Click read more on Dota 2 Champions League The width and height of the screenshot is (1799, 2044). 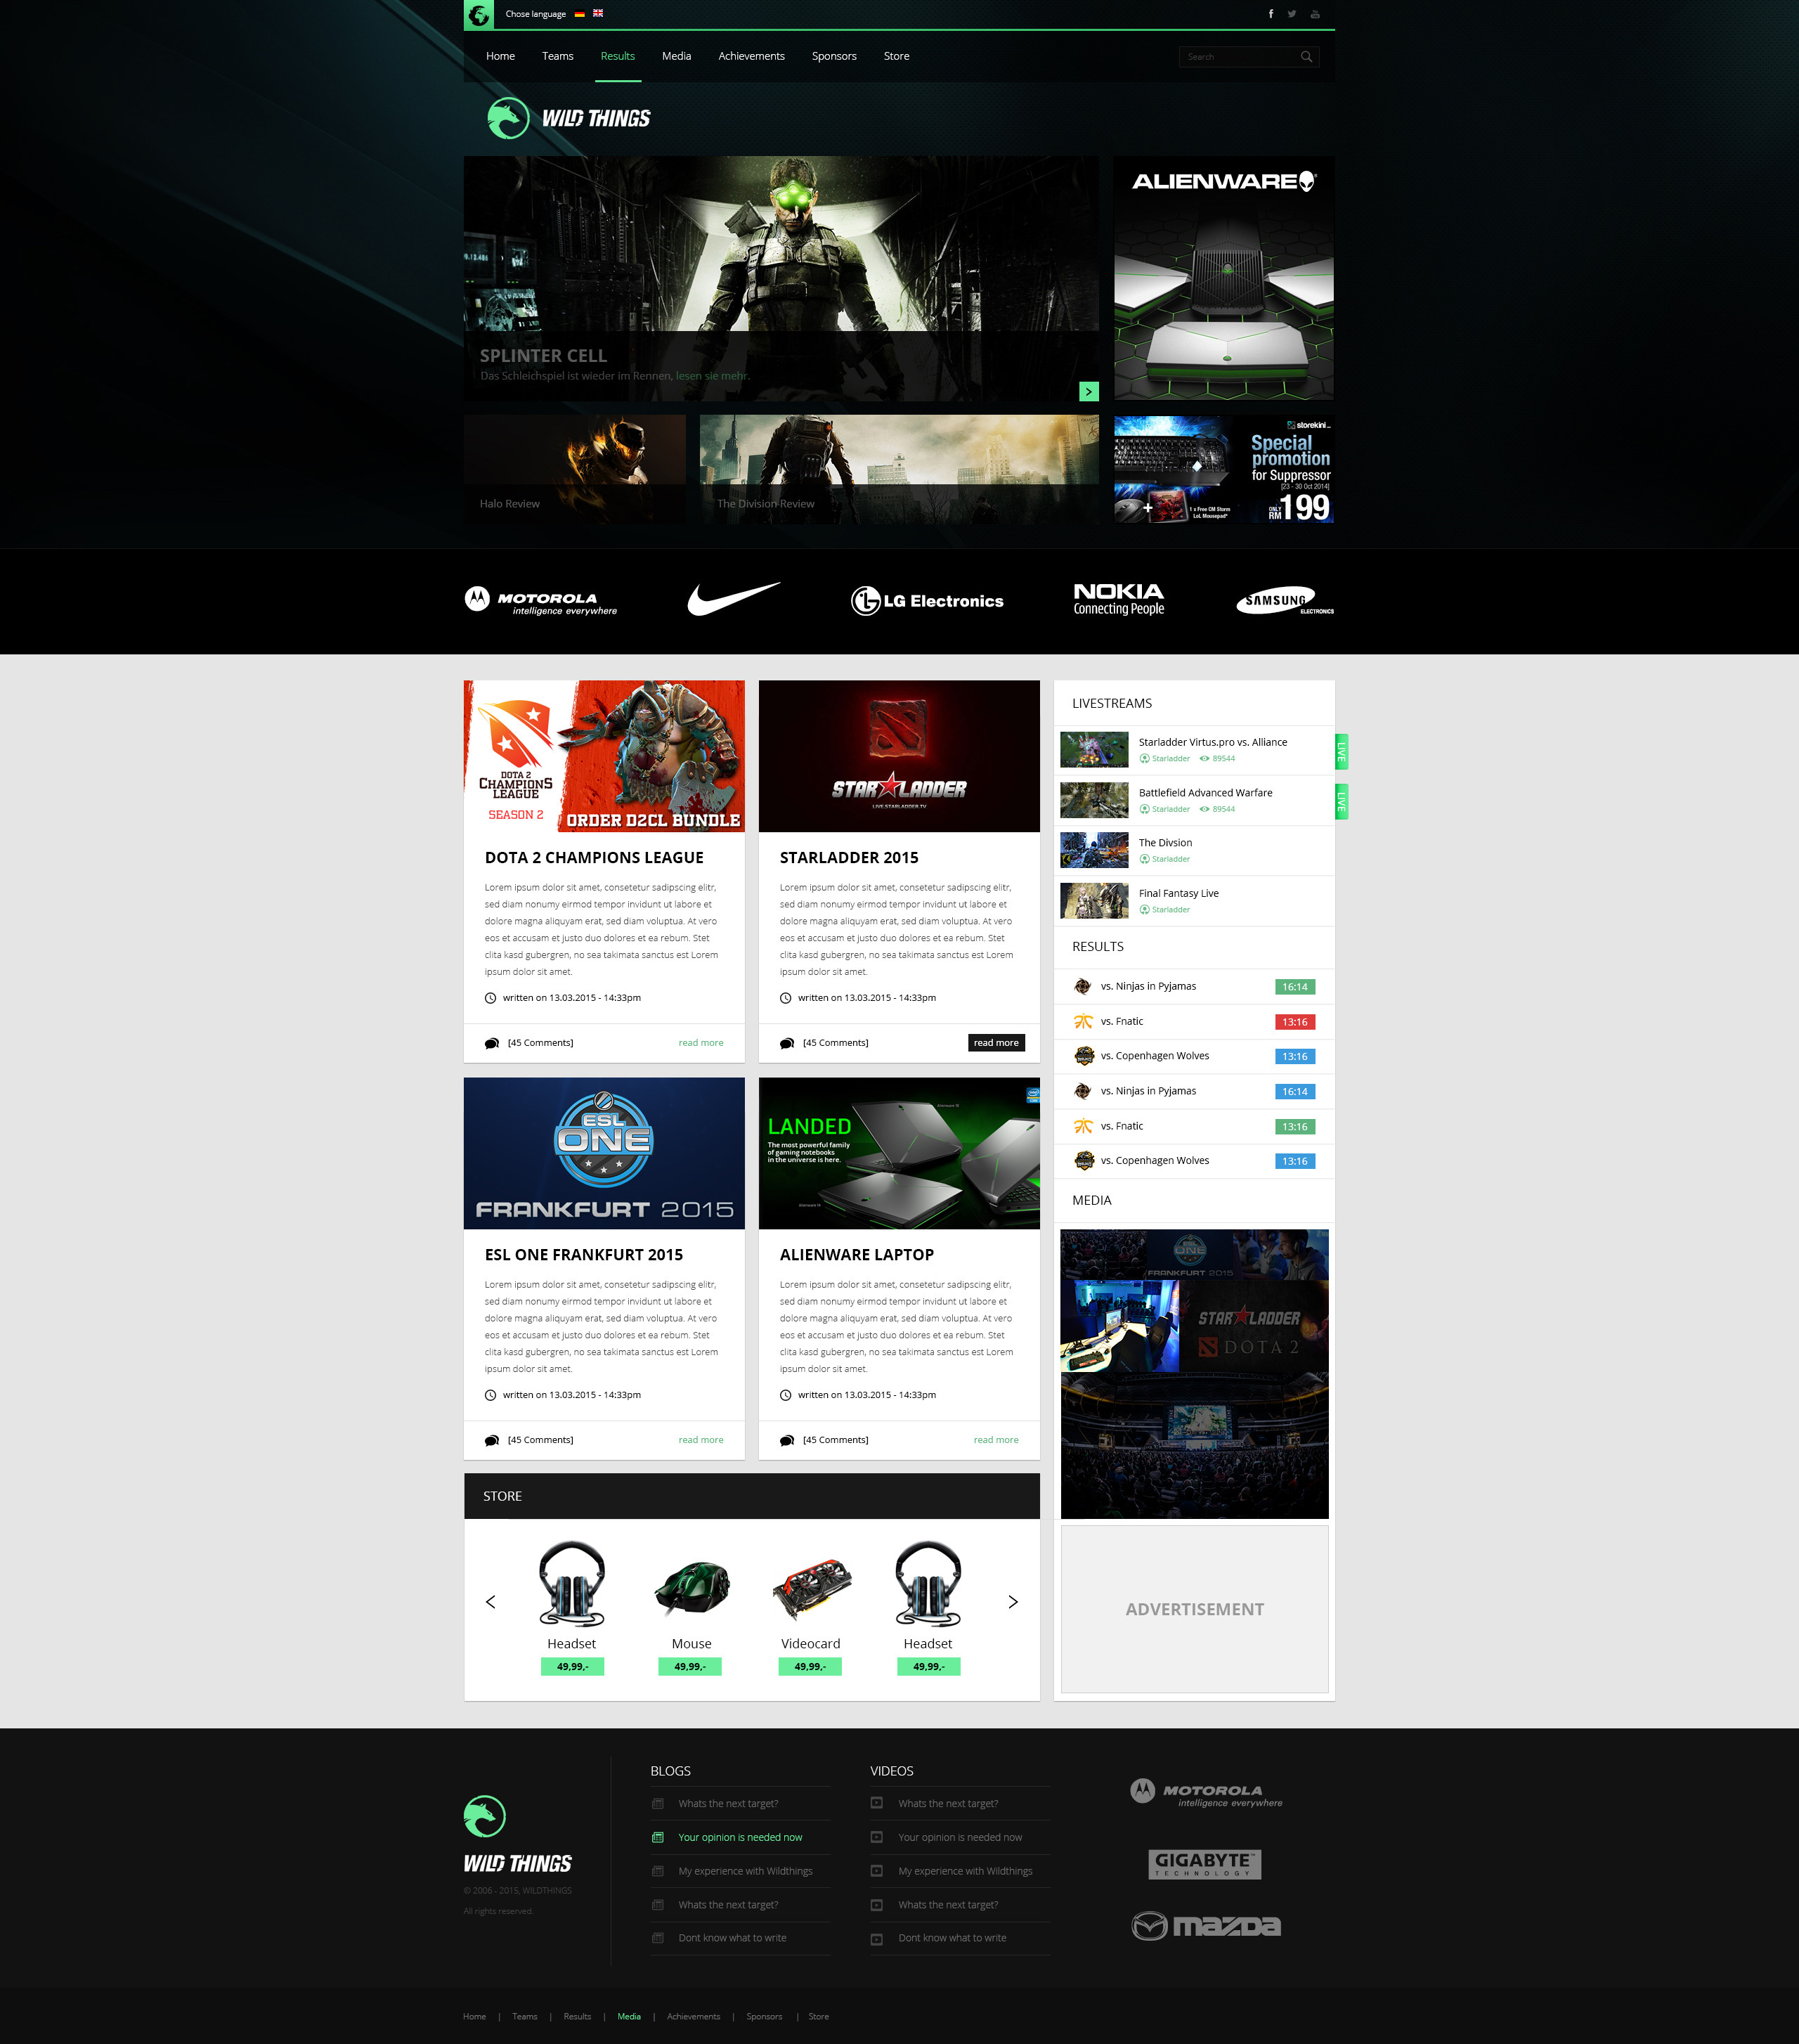click(701, 1043)
